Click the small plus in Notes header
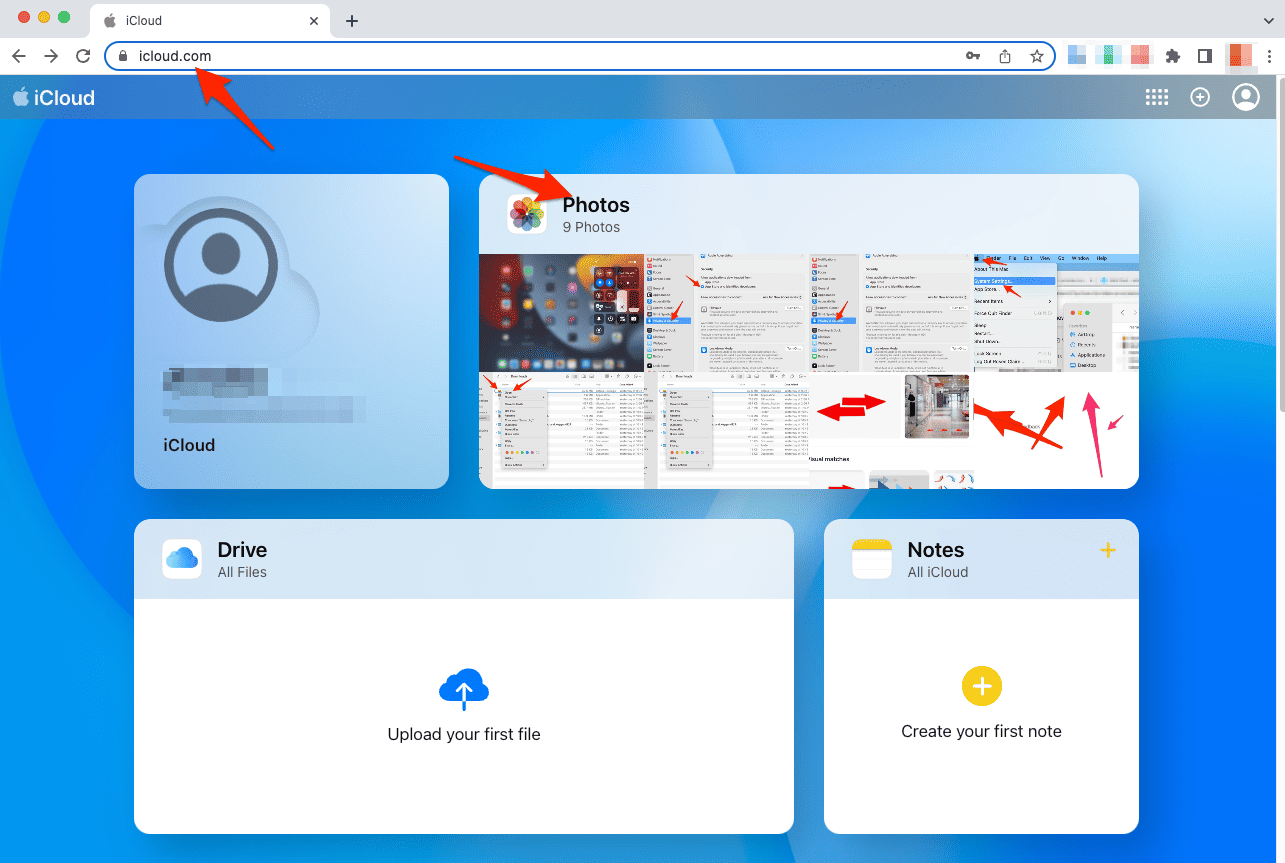1285x863 pixels. [1107, 550]
